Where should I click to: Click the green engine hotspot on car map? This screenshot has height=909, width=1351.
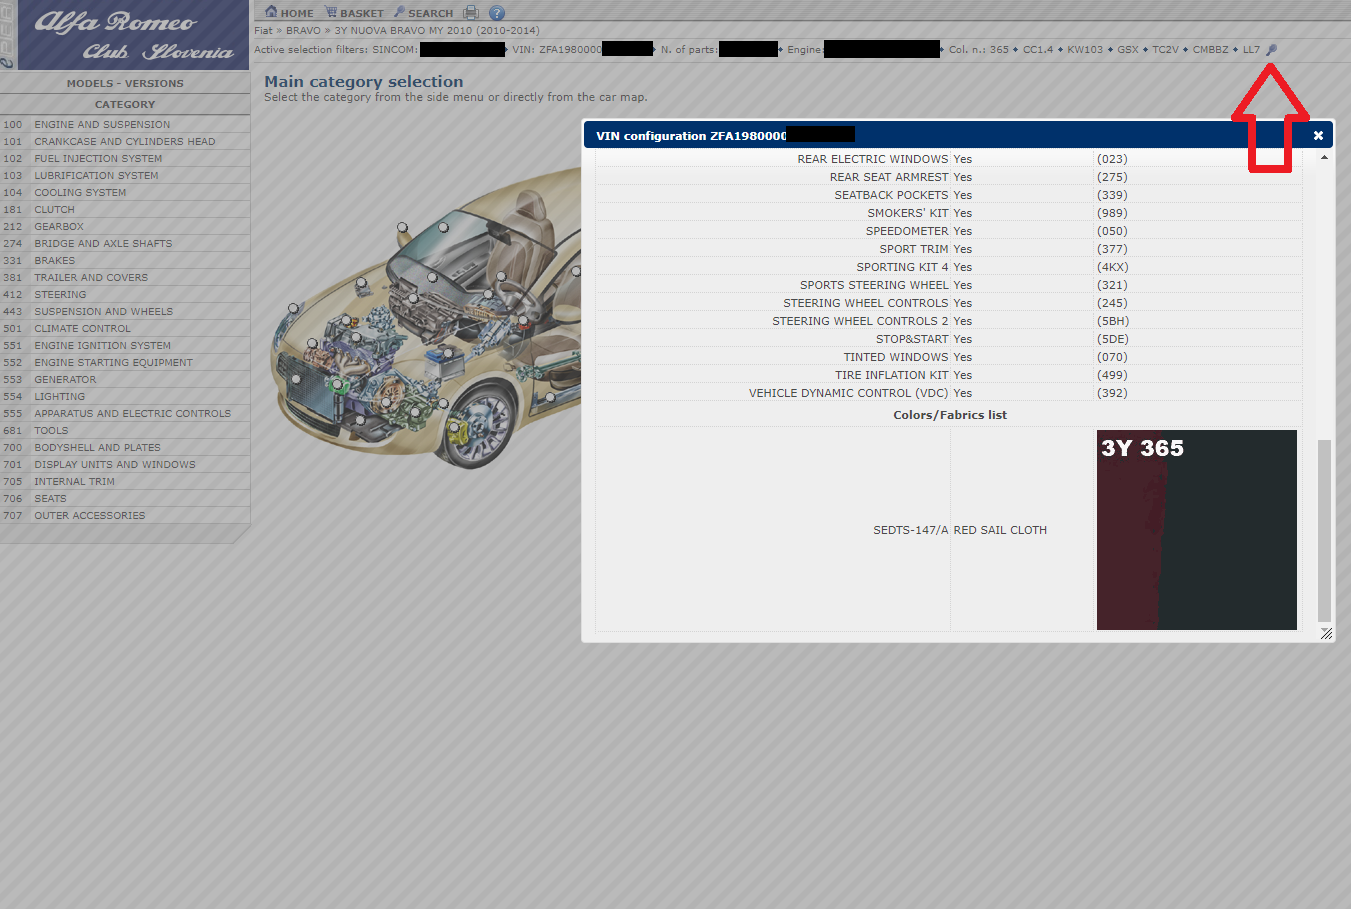coord(337,384)
